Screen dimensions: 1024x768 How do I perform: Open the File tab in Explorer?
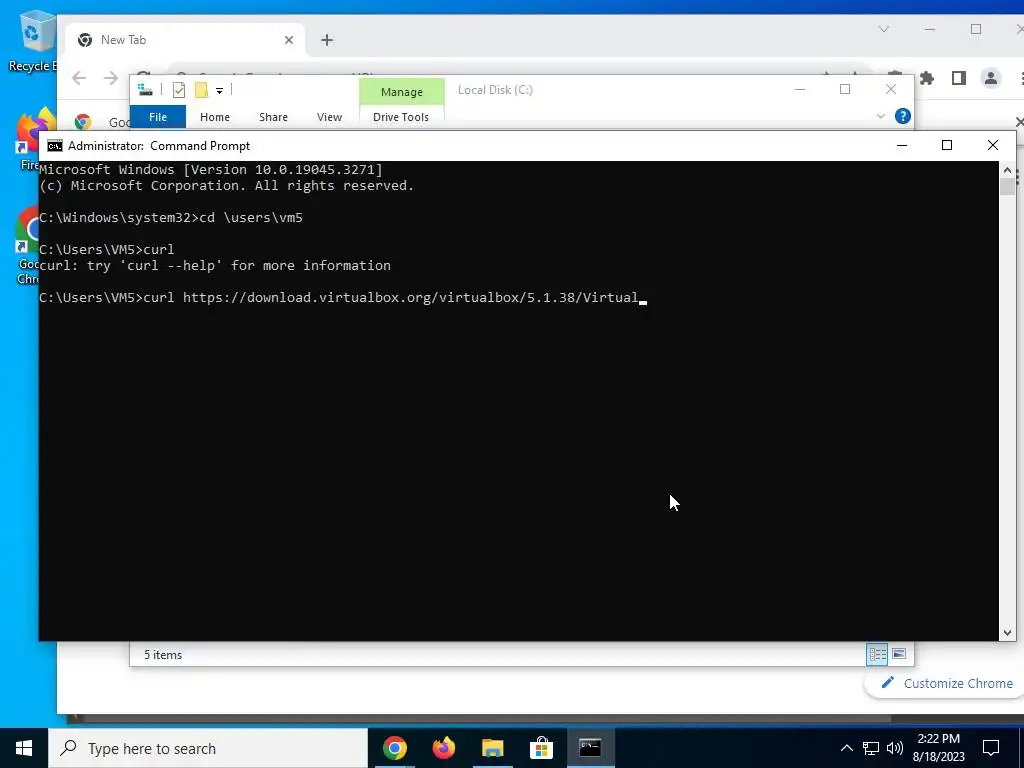[158, 117]
